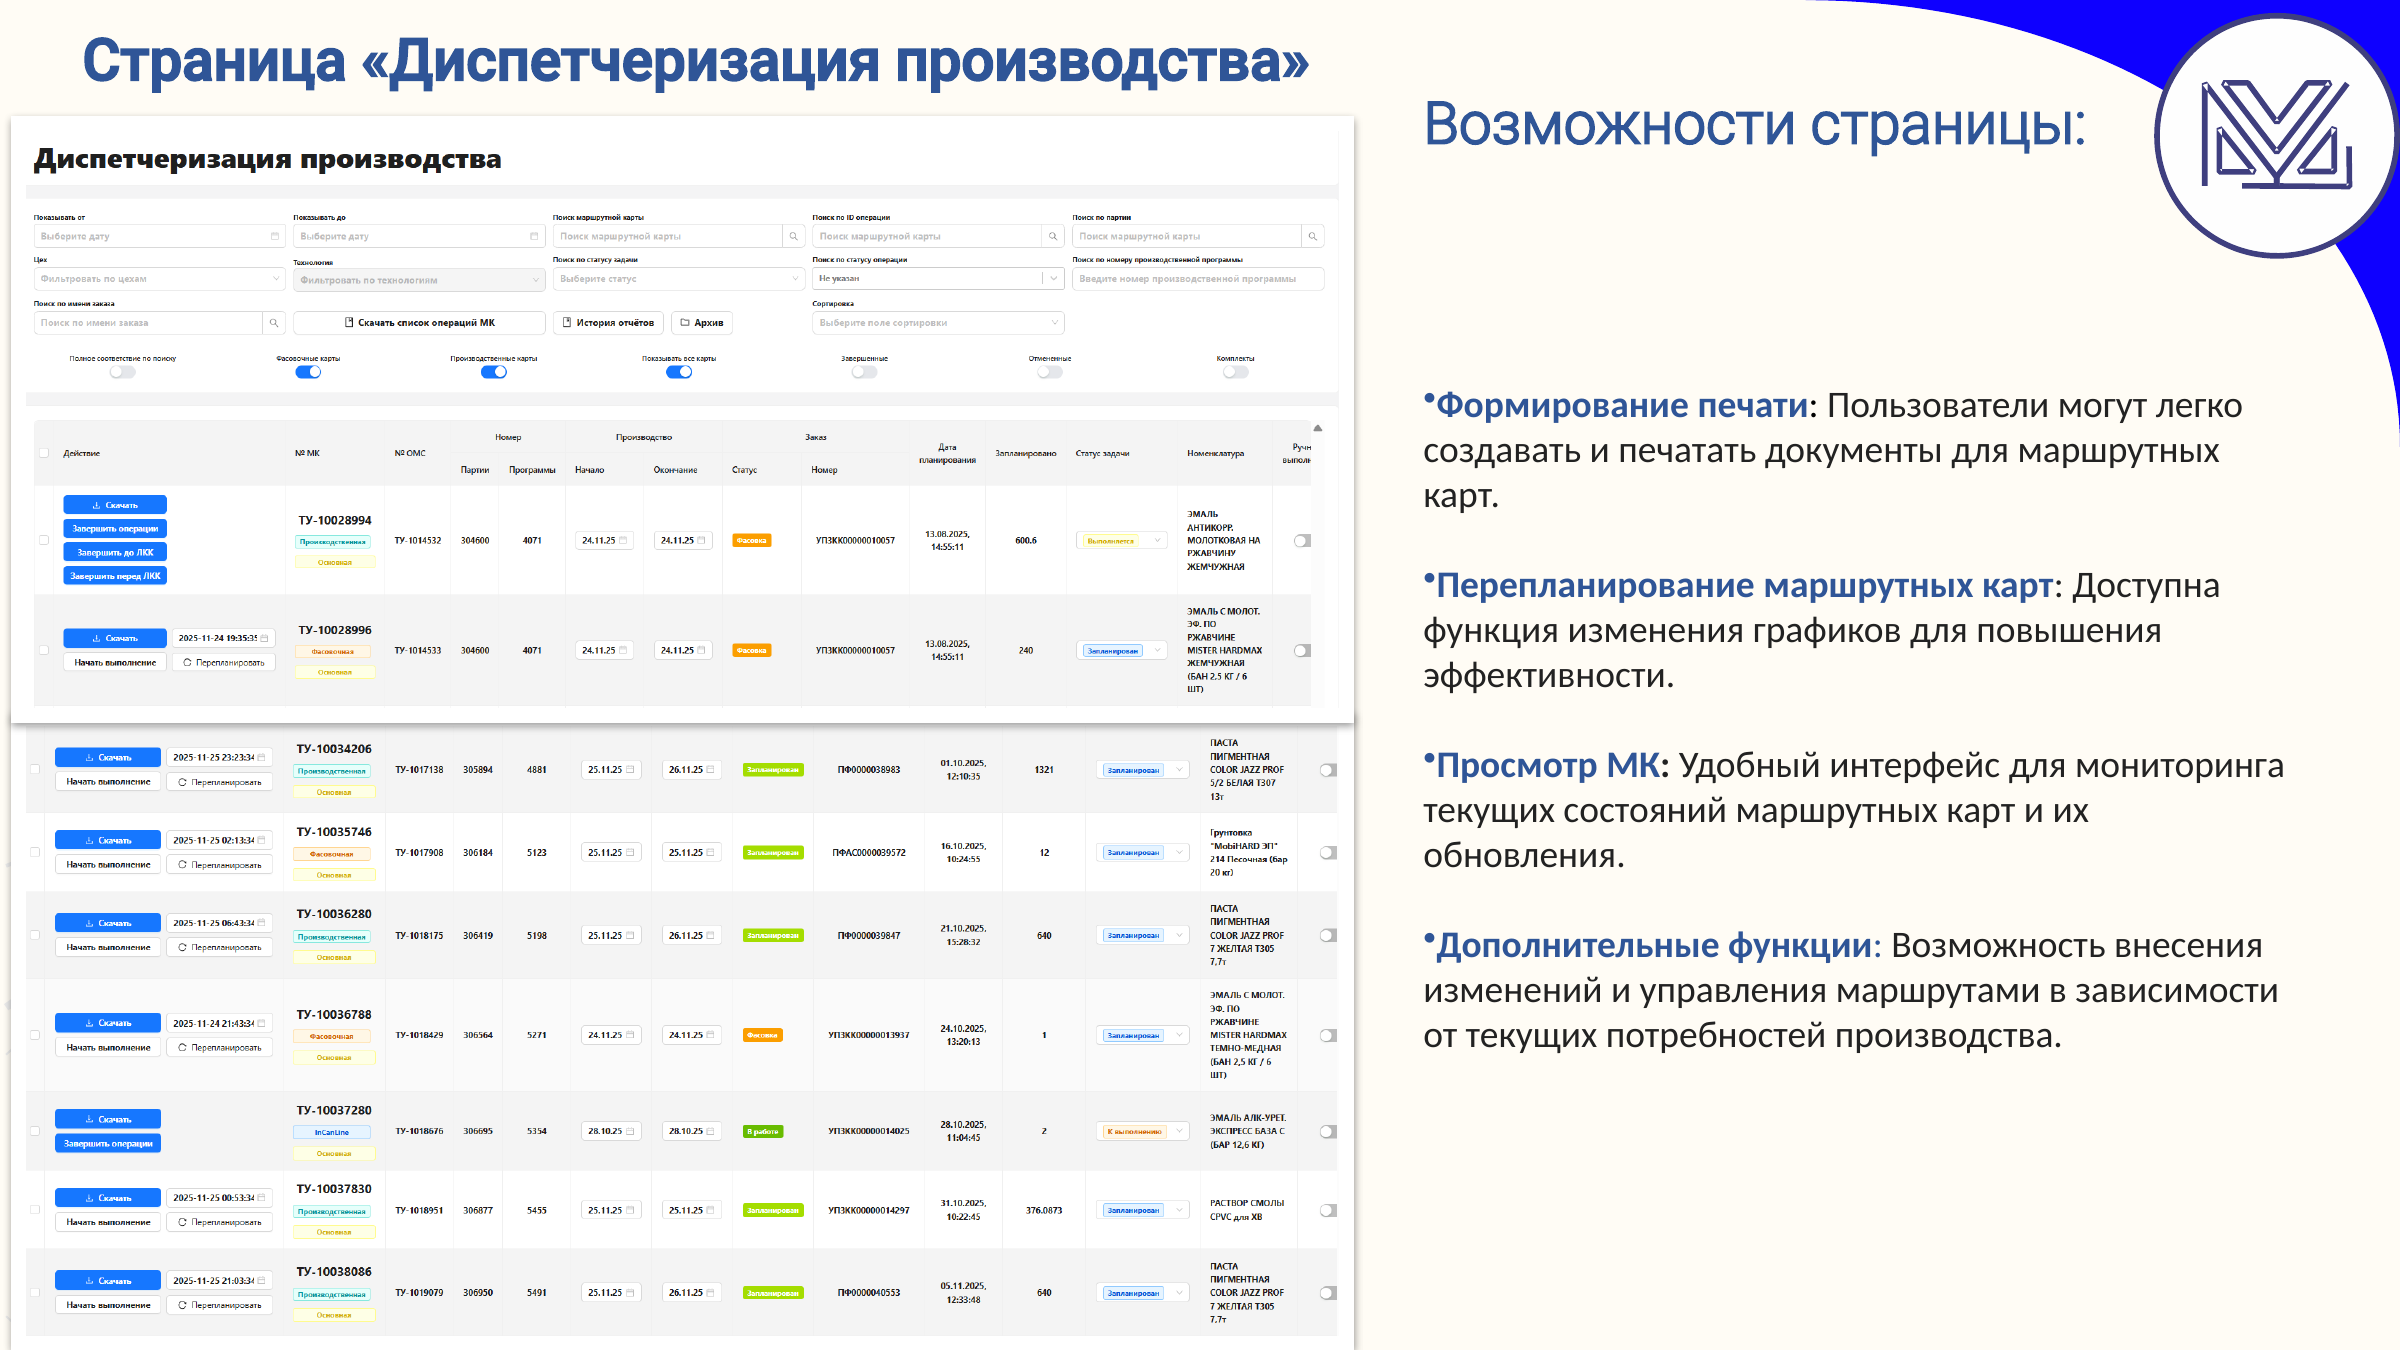Turn off Показывать все карты toggle
The width and height of the screenshot is (2400, 1350).
click(679, 371)
